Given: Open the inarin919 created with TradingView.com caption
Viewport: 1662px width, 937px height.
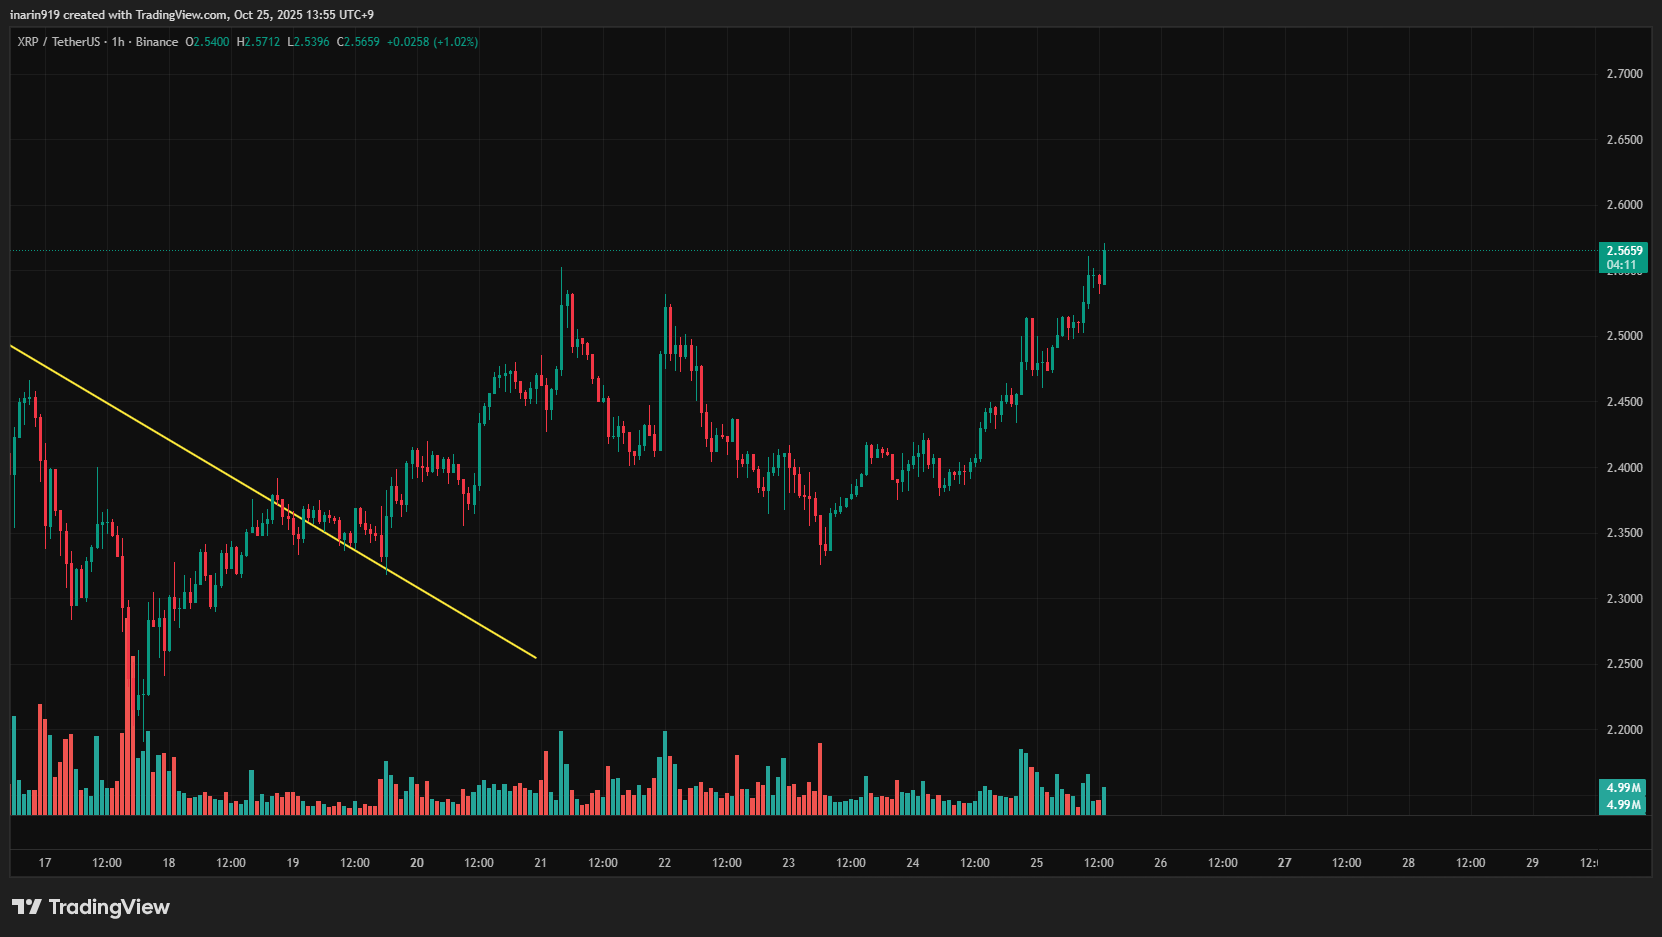Looking at the screenshot, I should 191,15.
